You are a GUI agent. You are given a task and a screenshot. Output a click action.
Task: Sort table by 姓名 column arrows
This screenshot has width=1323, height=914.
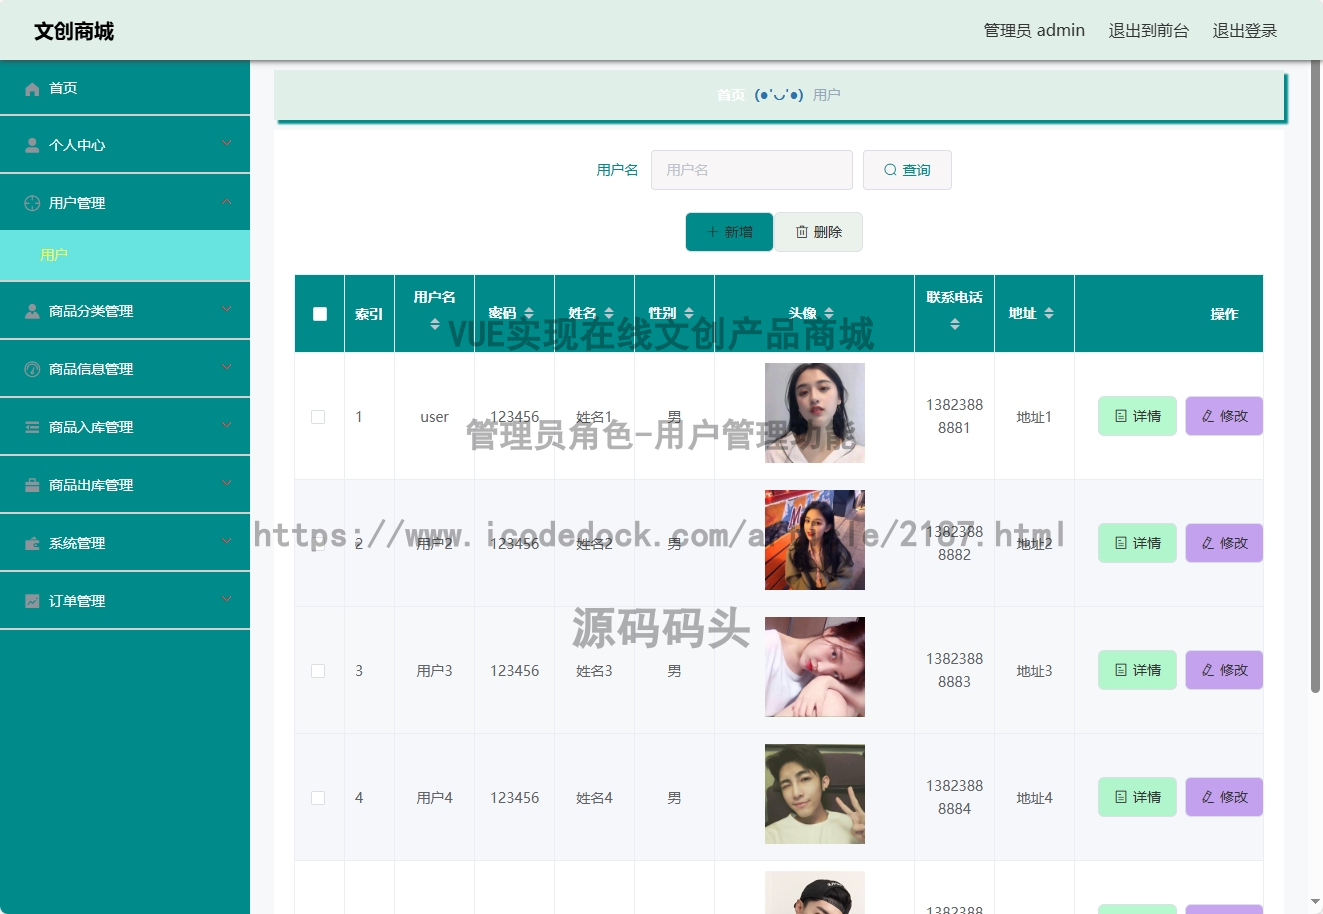click(x=609, y=313)
